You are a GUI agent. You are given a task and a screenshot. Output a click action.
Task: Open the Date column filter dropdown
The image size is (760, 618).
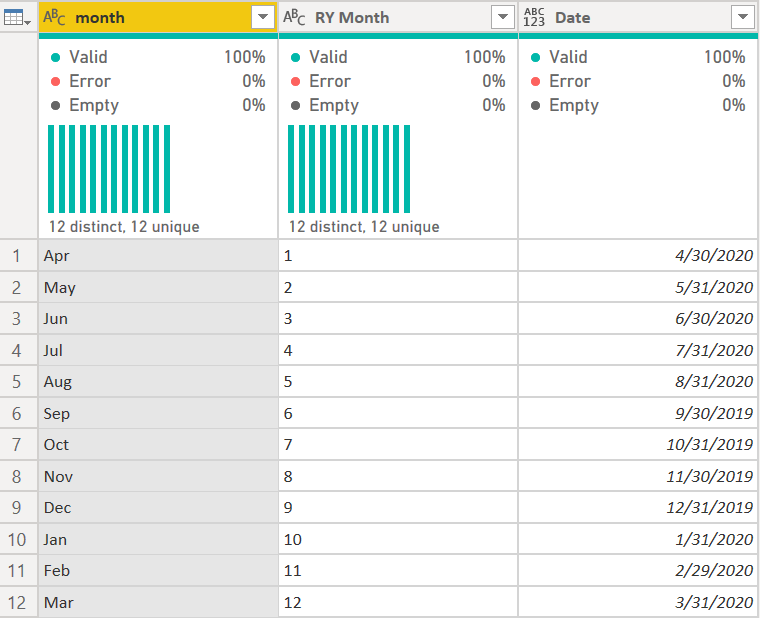743,17
